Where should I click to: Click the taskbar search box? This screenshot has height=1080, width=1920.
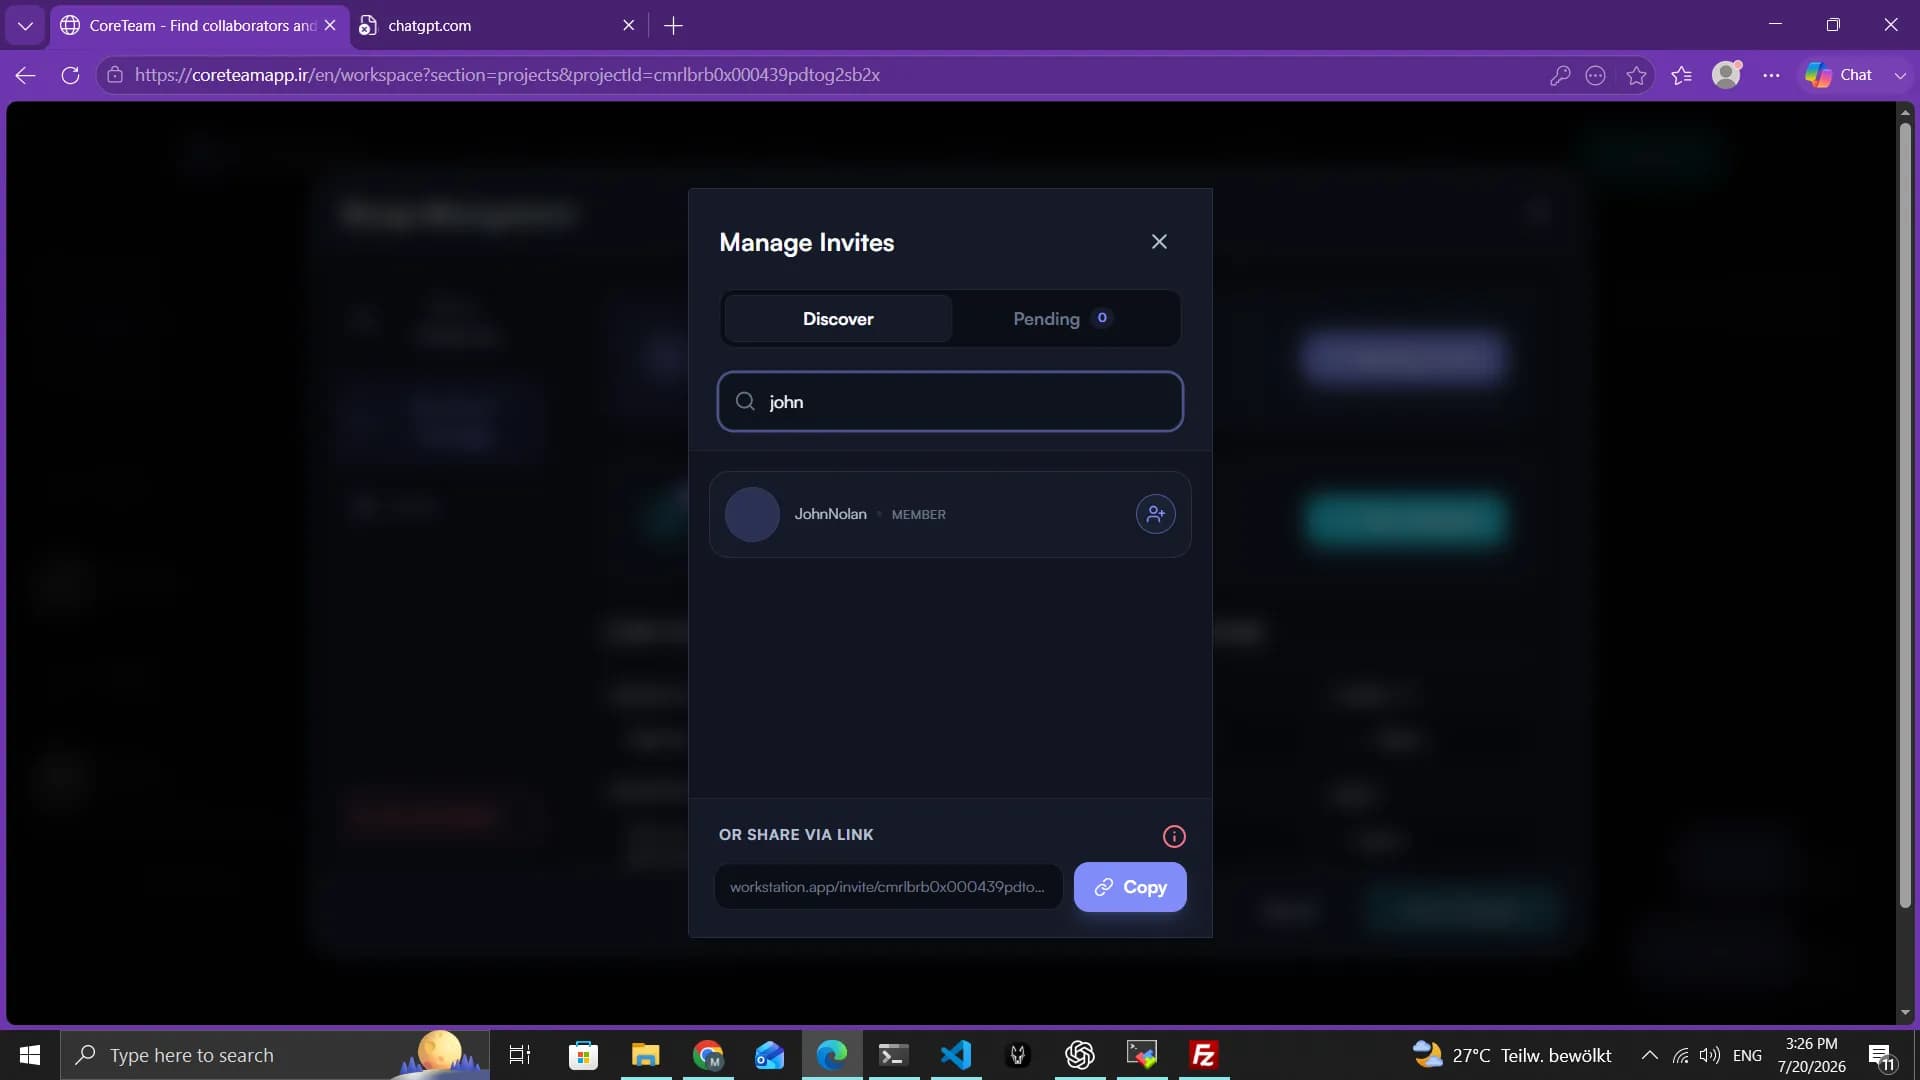click(275, 1055)
